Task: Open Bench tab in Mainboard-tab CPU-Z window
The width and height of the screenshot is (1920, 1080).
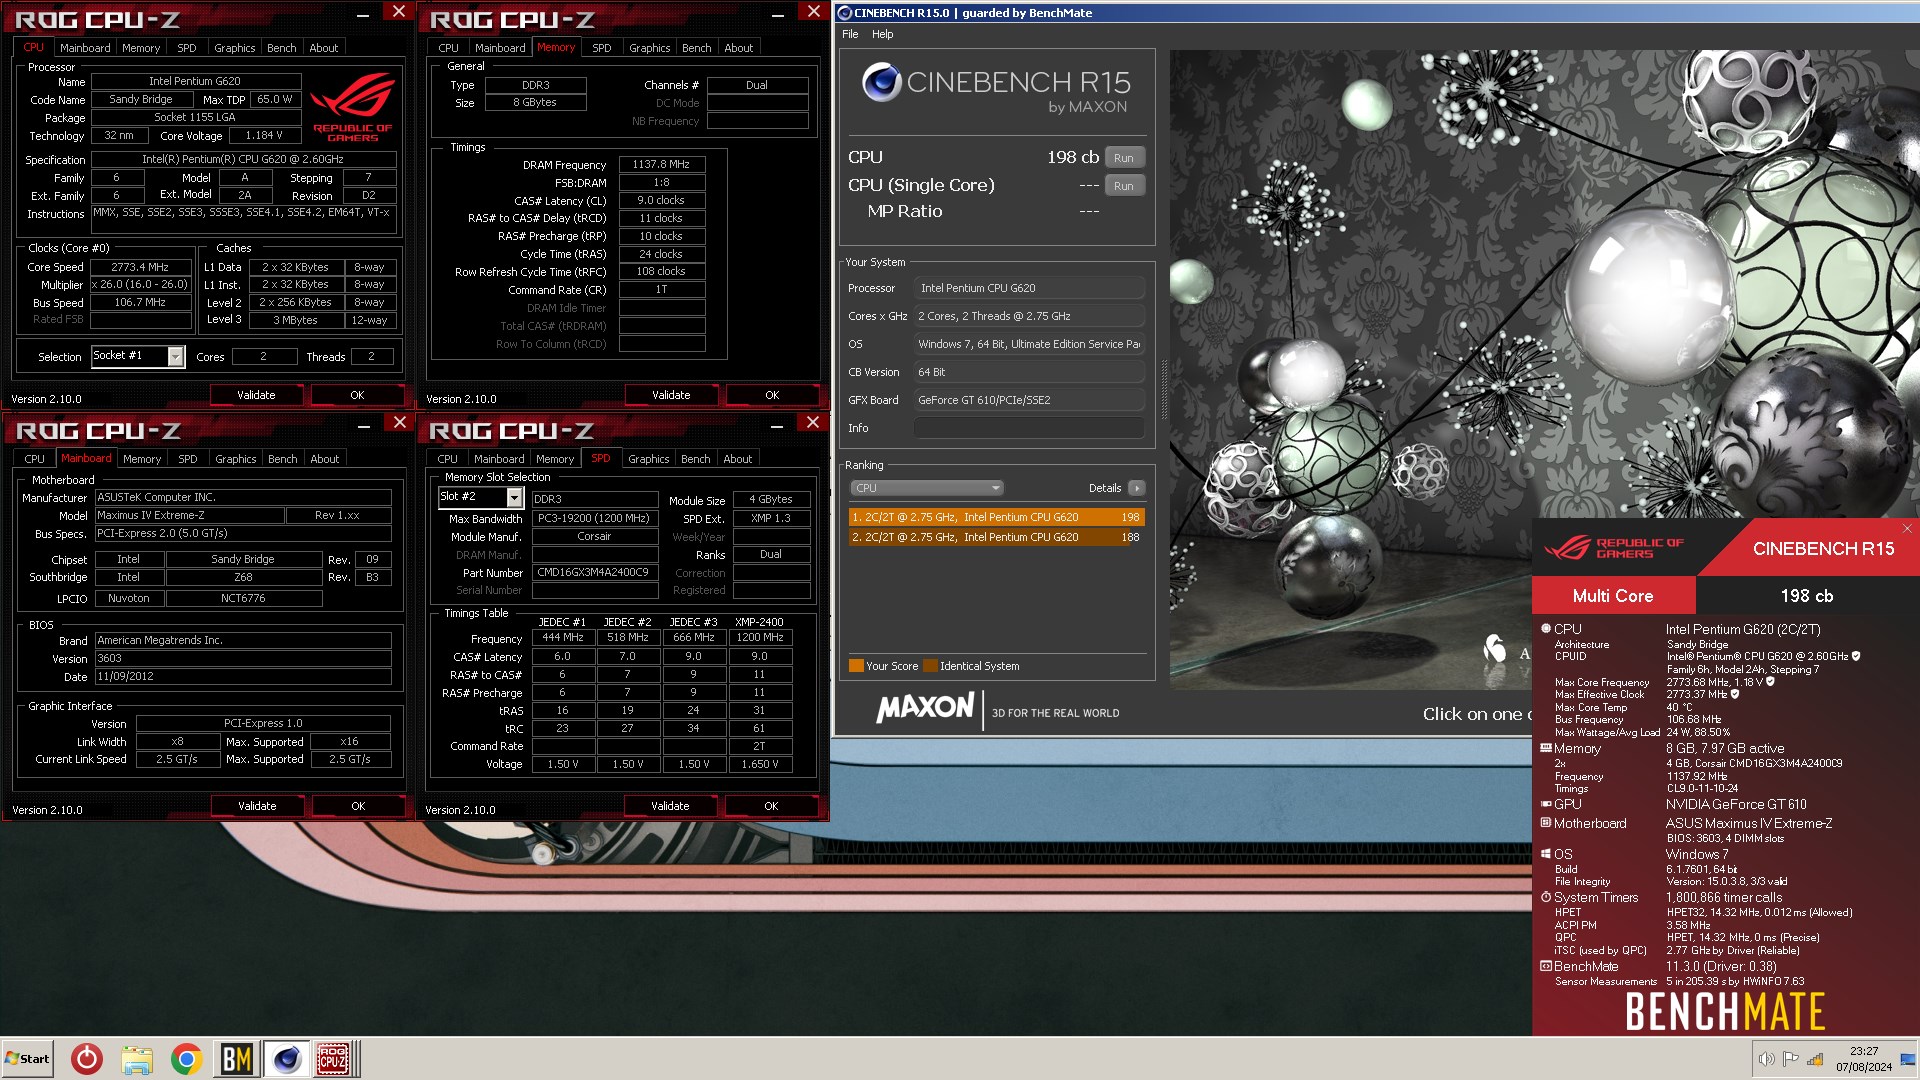Action: [282, 459]
